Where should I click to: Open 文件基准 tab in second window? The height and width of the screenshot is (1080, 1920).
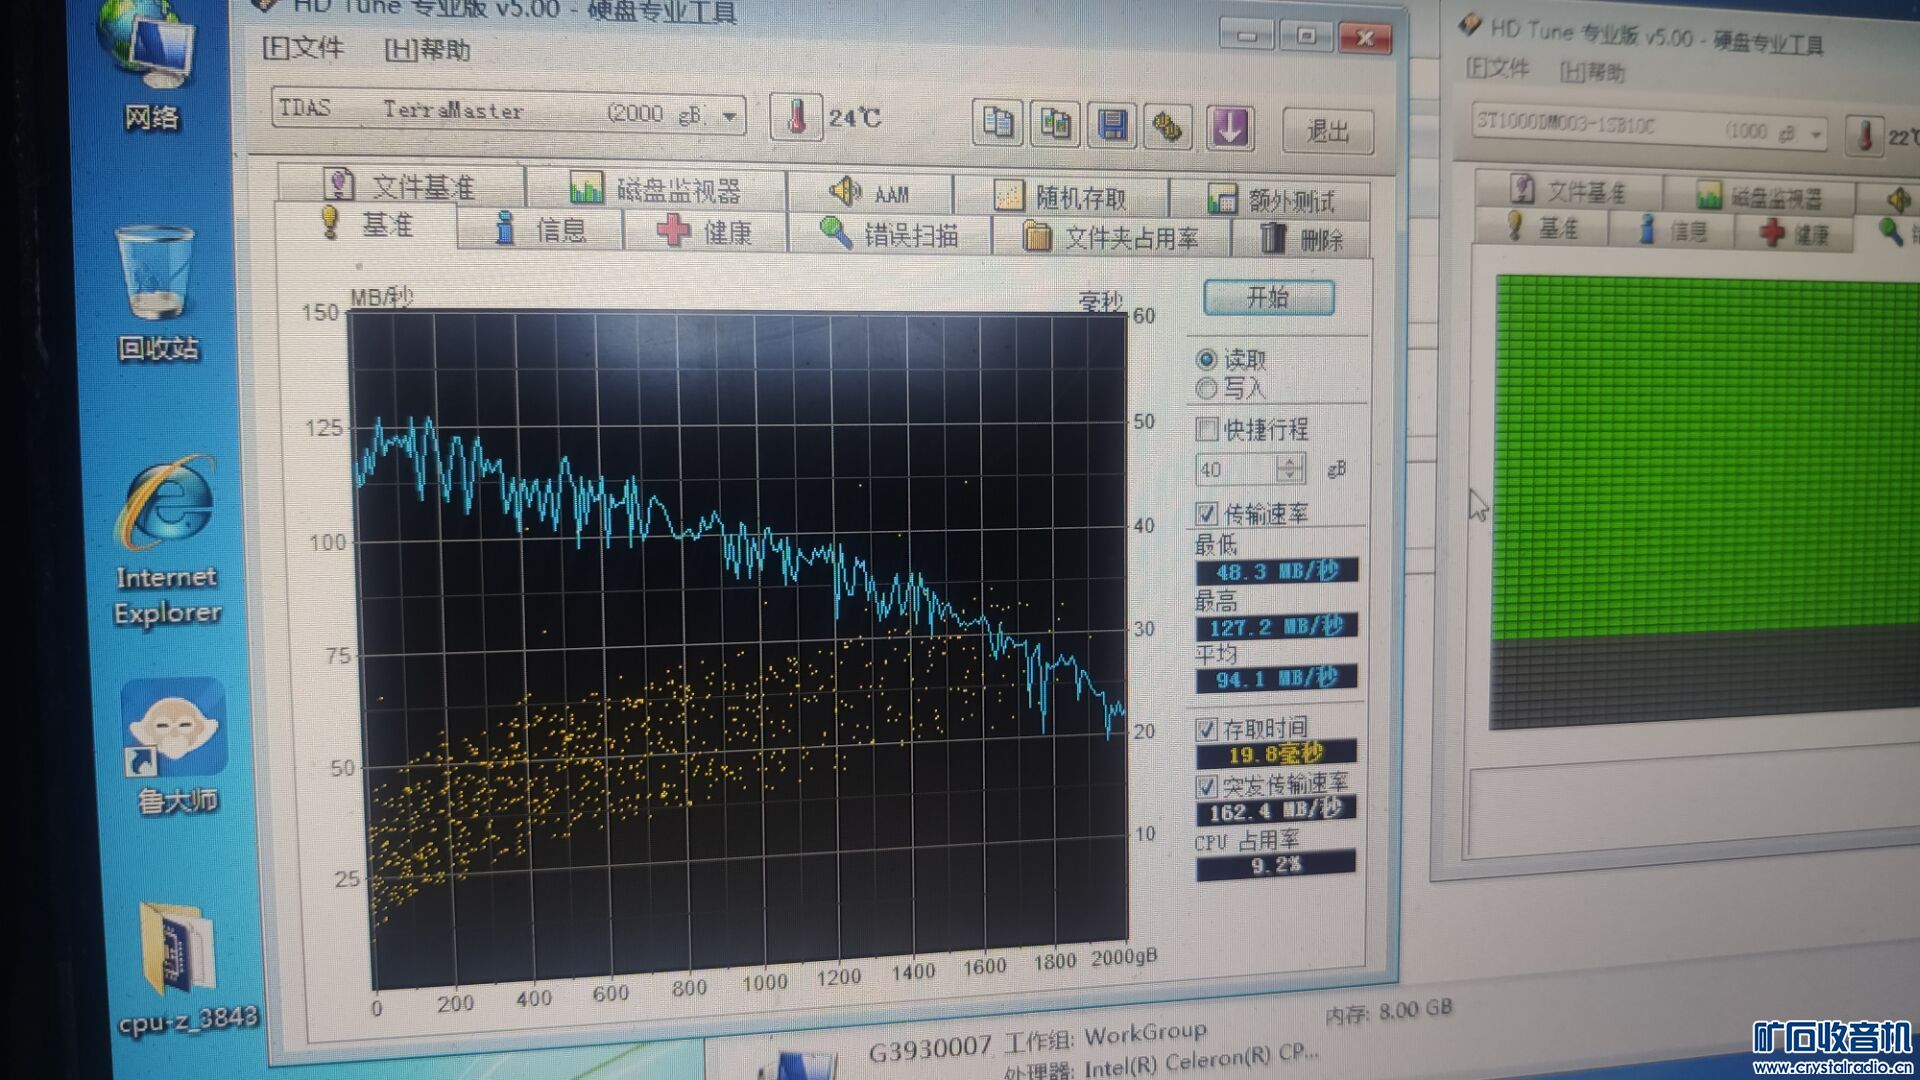(1570, 190)
